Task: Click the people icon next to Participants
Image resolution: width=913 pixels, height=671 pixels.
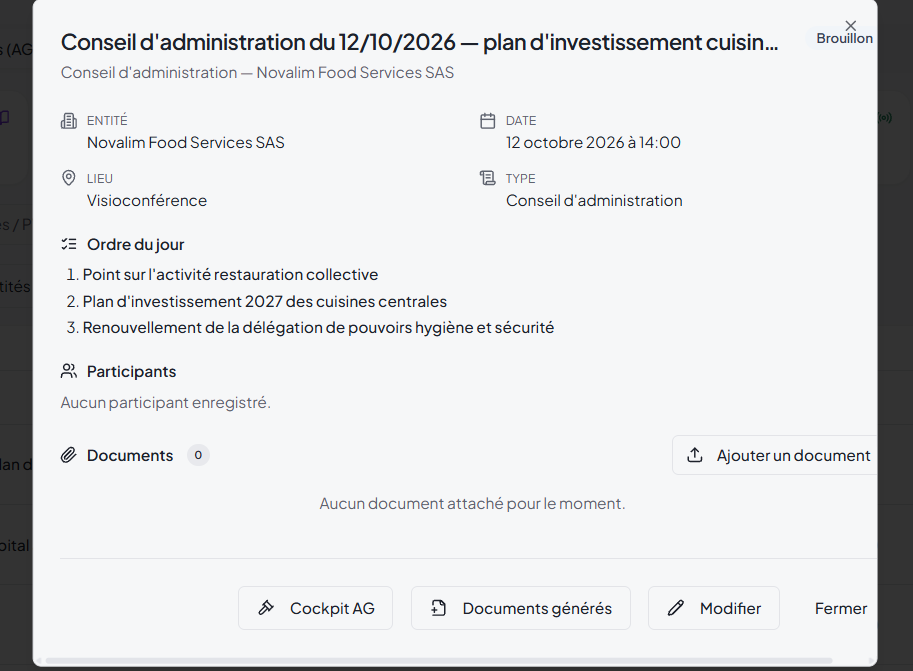Action: 69,371
